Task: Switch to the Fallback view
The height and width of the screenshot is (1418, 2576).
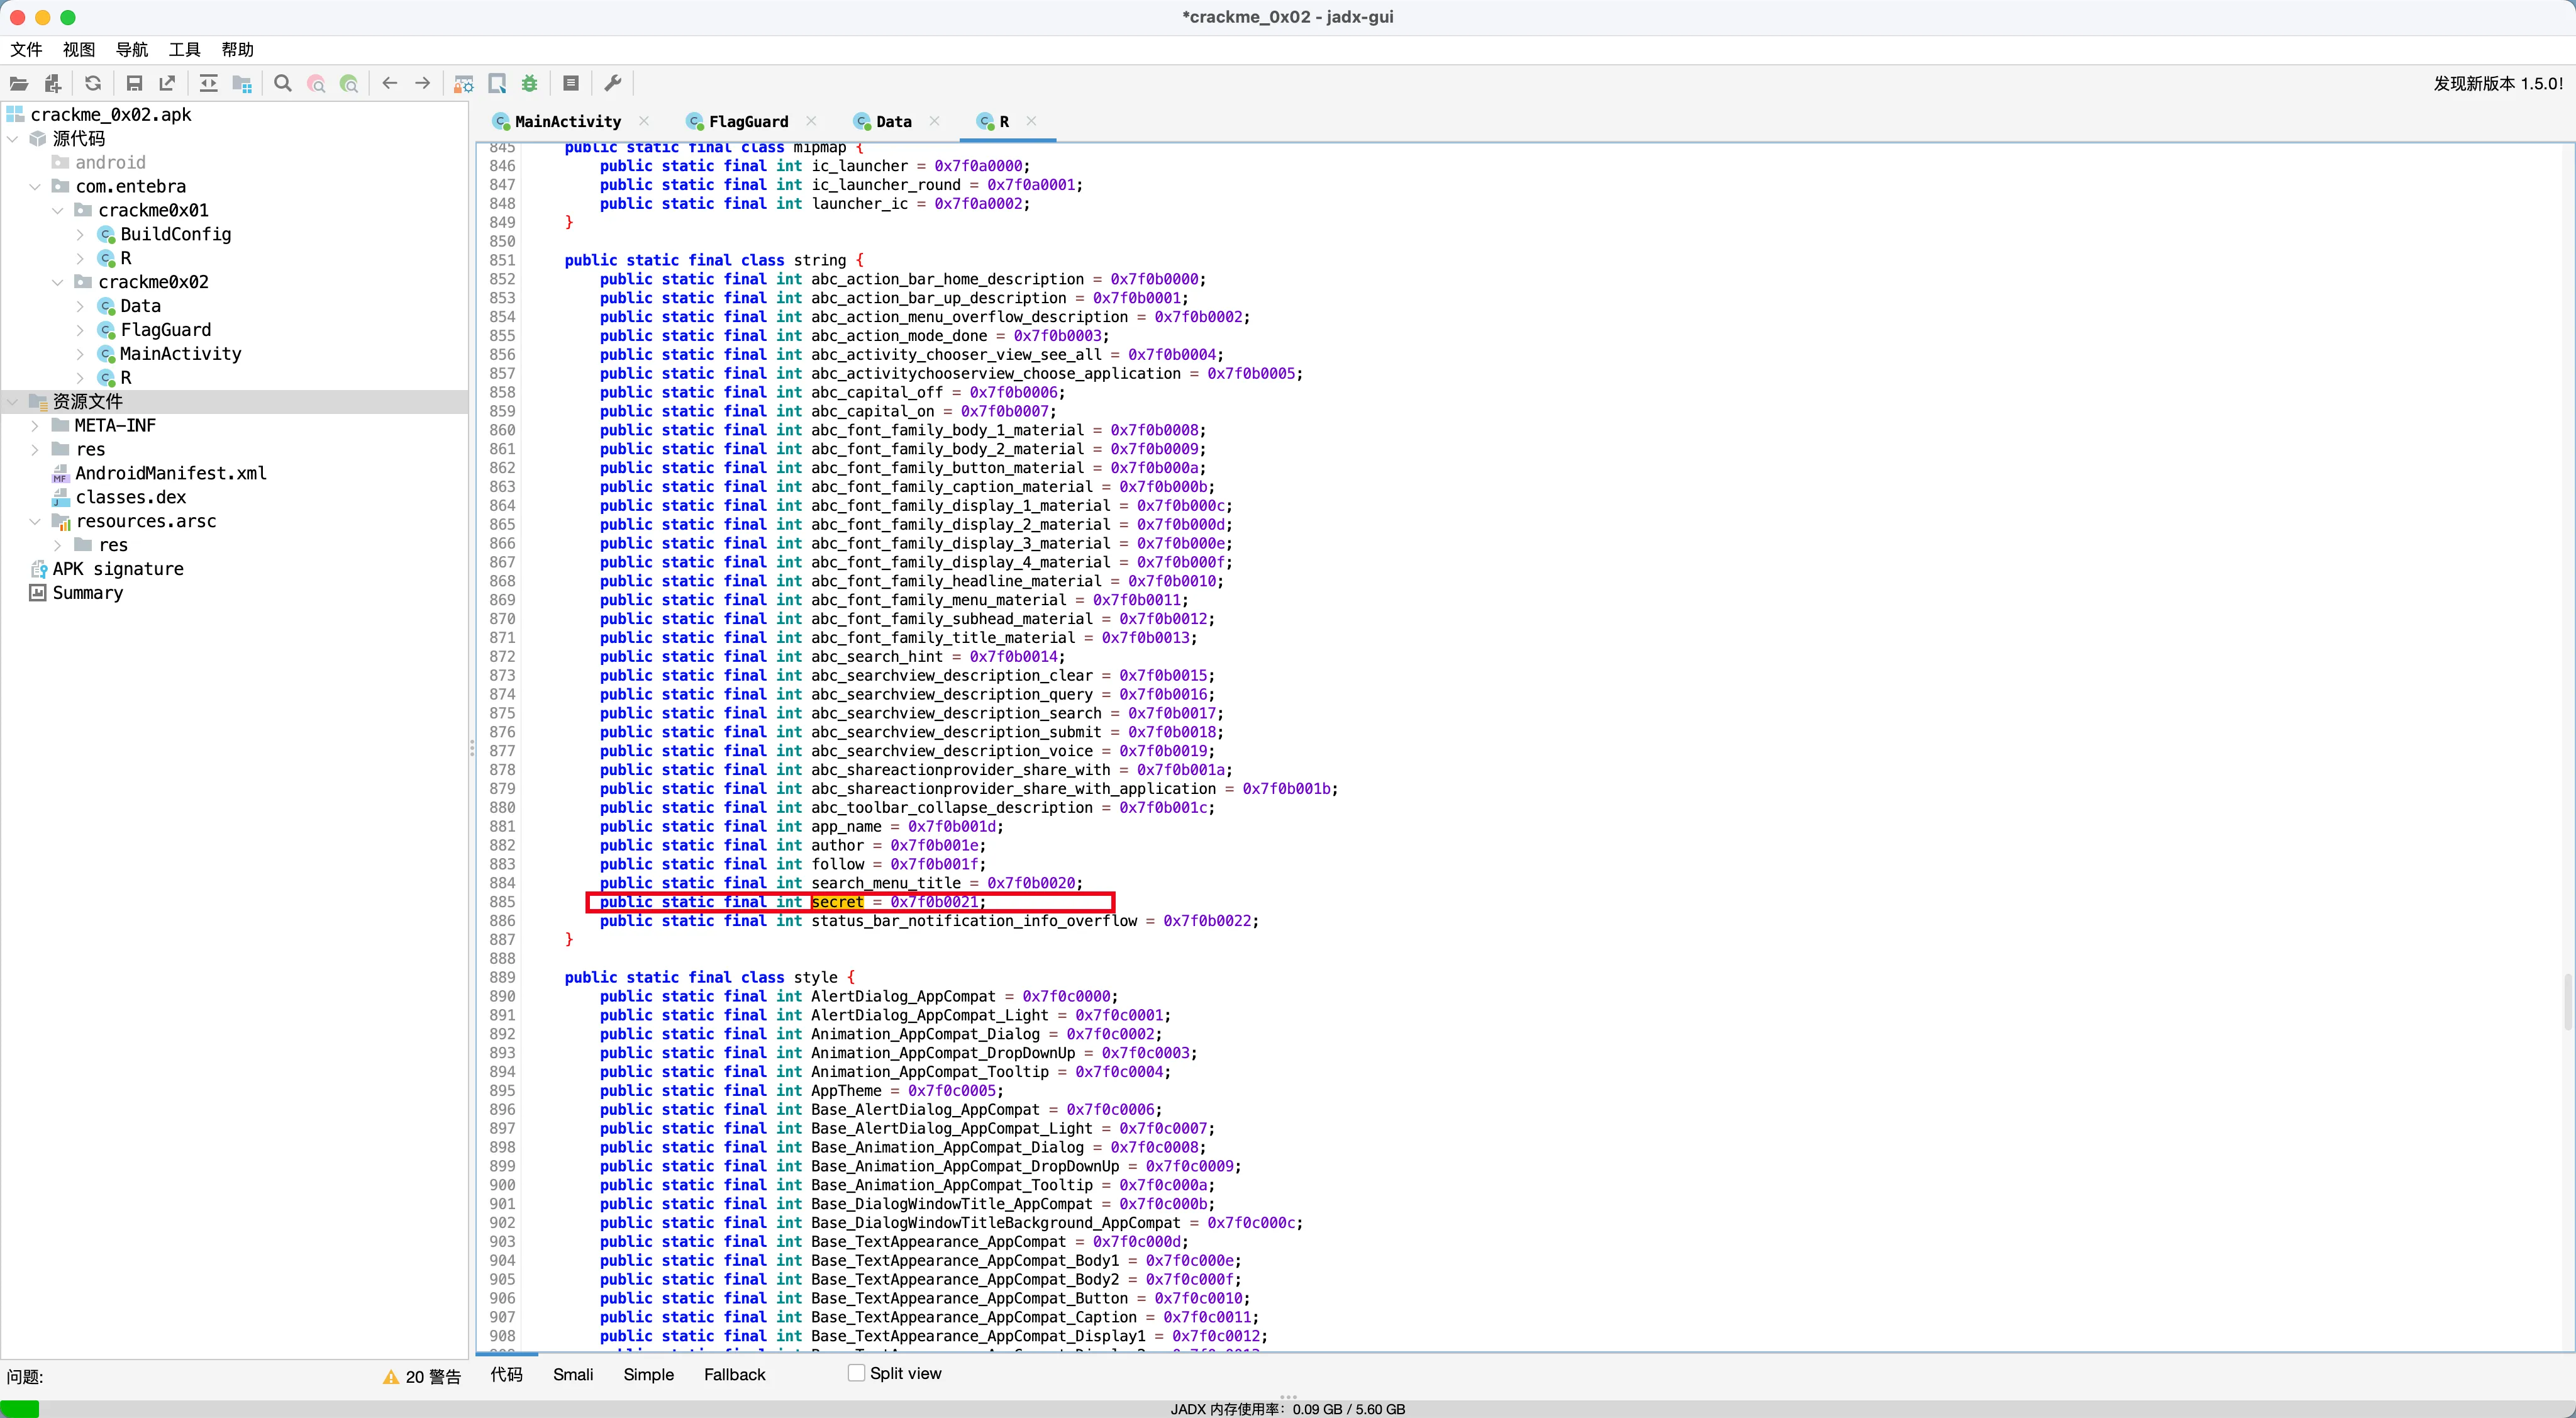Action: 734,1374
